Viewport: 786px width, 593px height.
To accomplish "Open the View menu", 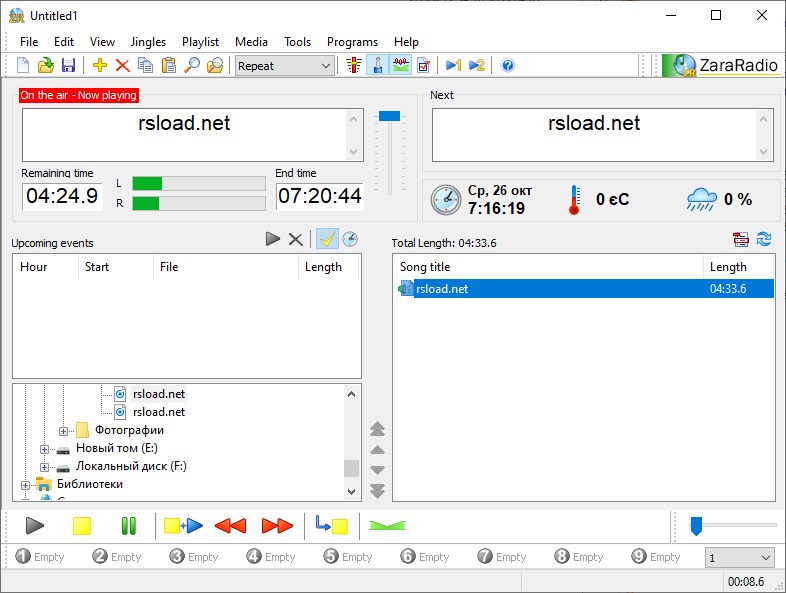I will pos(102,42).
